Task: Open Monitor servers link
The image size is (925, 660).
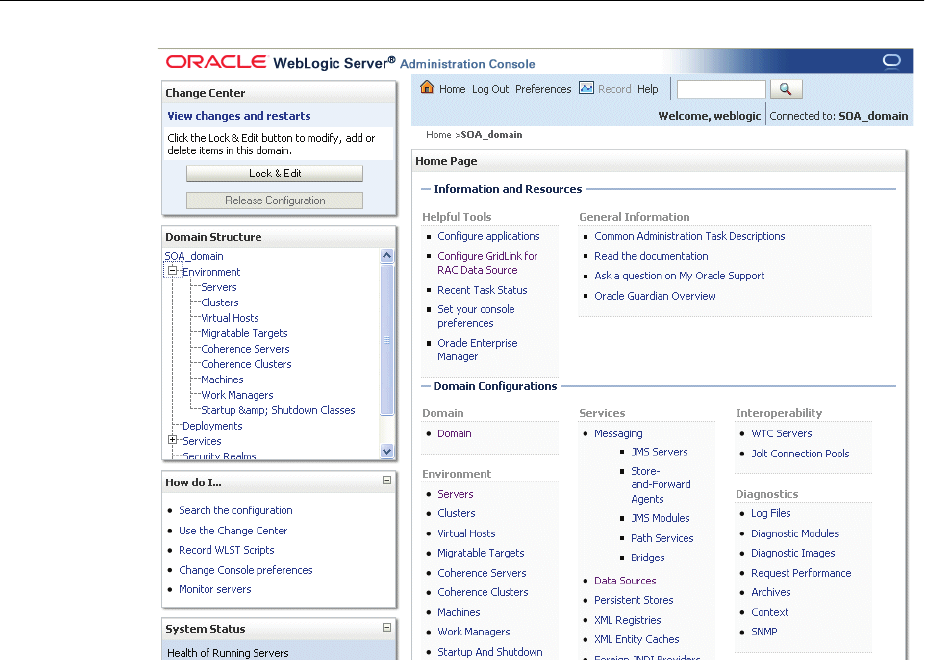Action: pyautogui.click(x=215, y=589)
